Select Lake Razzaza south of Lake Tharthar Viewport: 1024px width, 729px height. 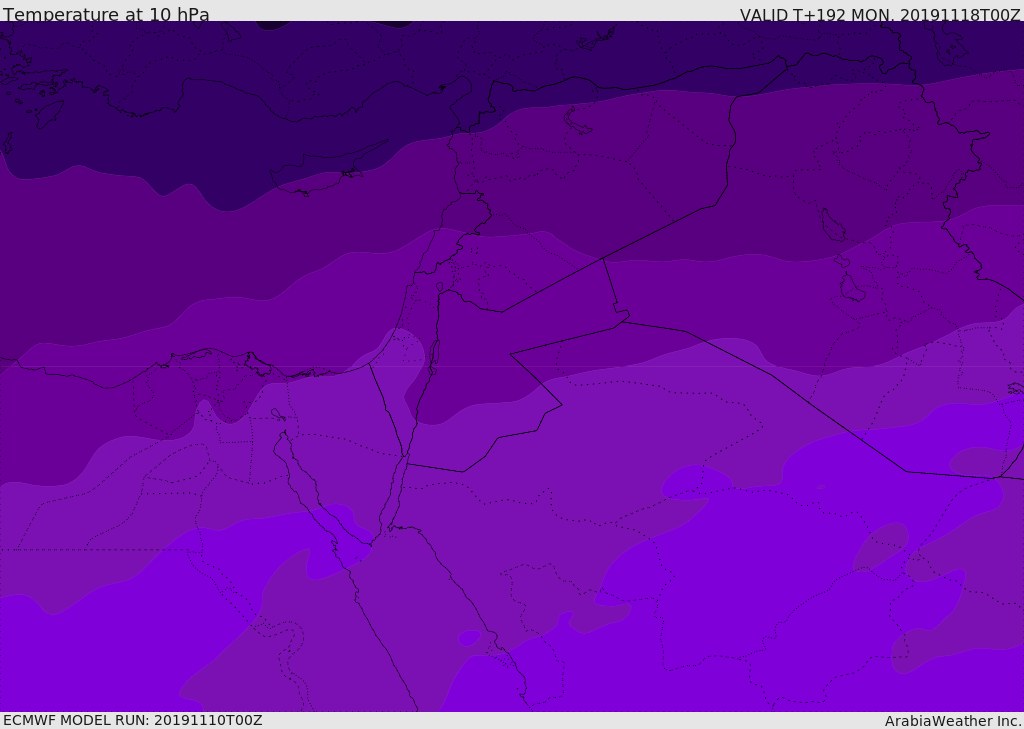tap(851, 288)
